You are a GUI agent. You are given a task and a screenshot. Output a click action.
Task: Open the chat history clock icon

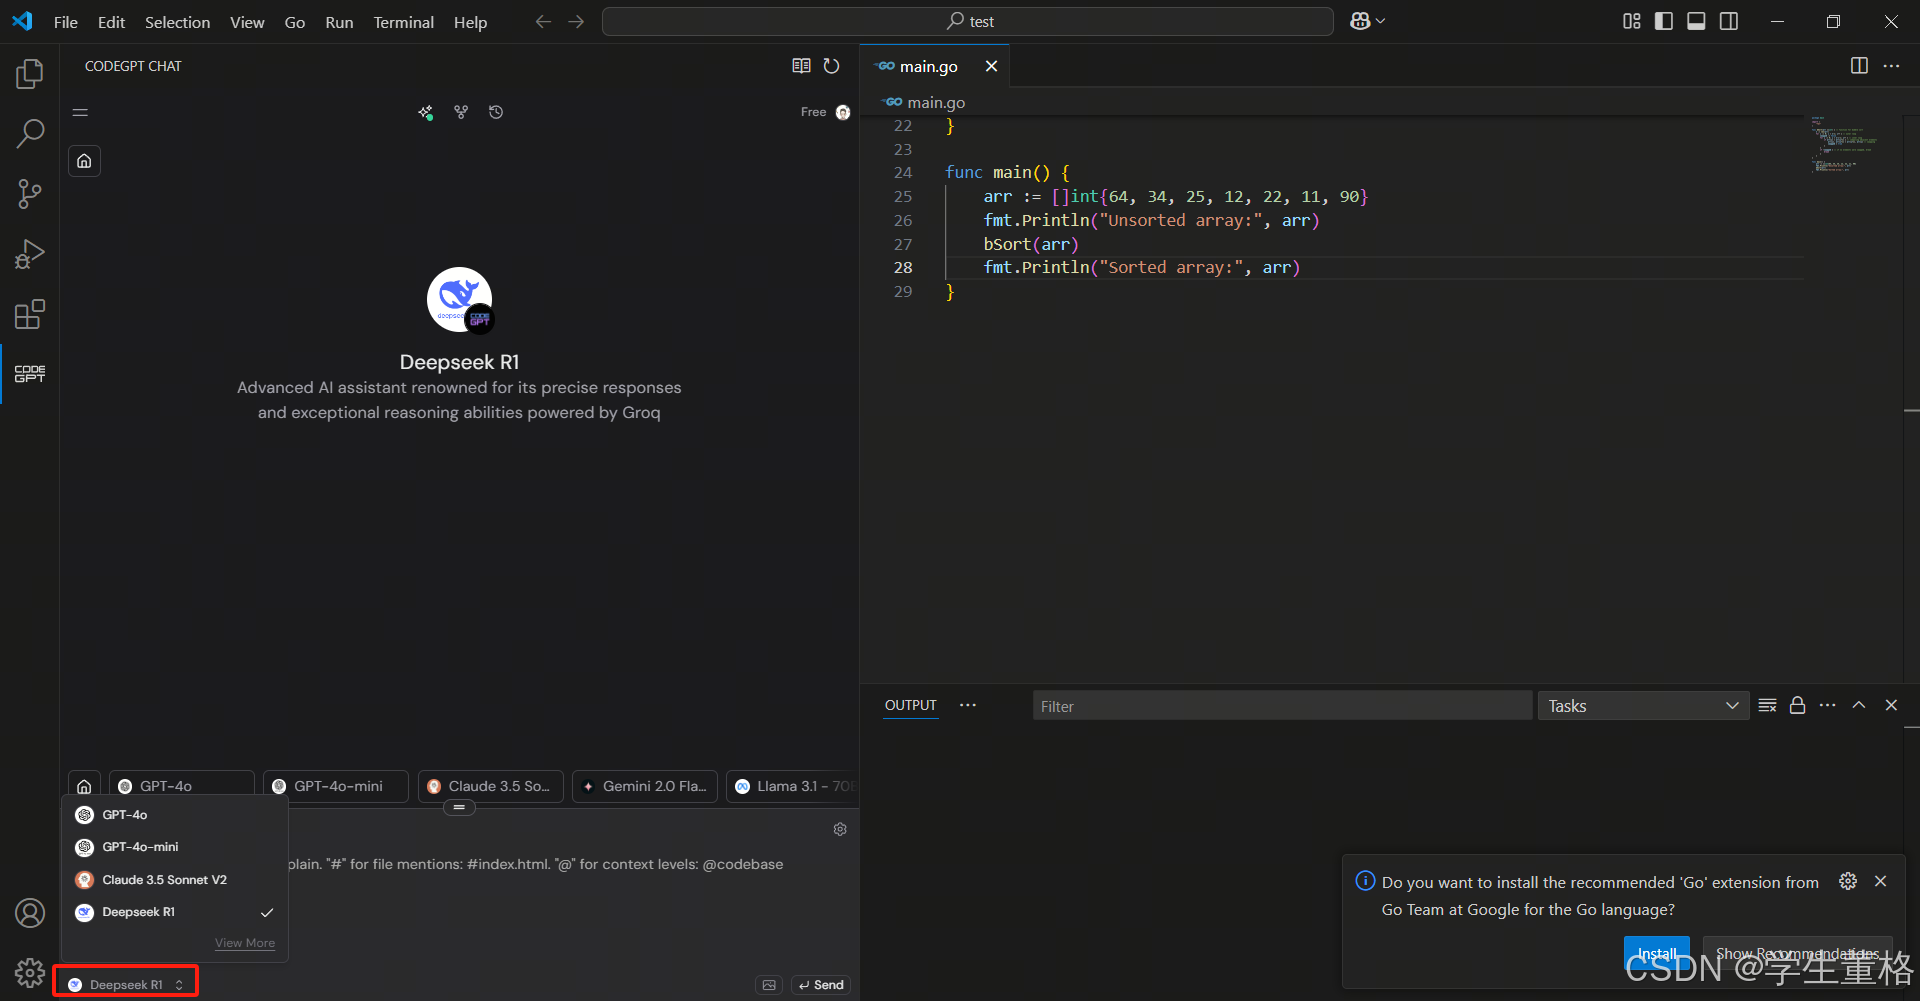(x=496, y=112)
